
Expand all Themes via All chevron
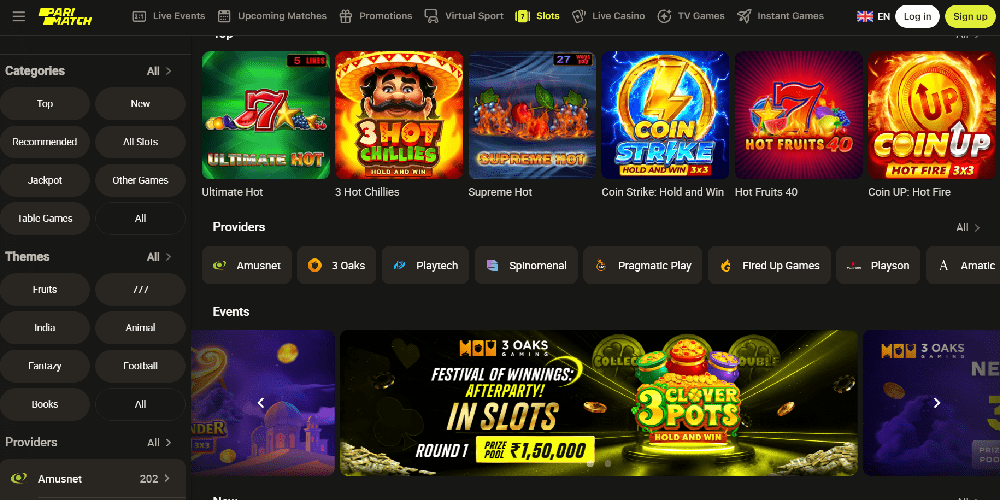coord(159,257)
